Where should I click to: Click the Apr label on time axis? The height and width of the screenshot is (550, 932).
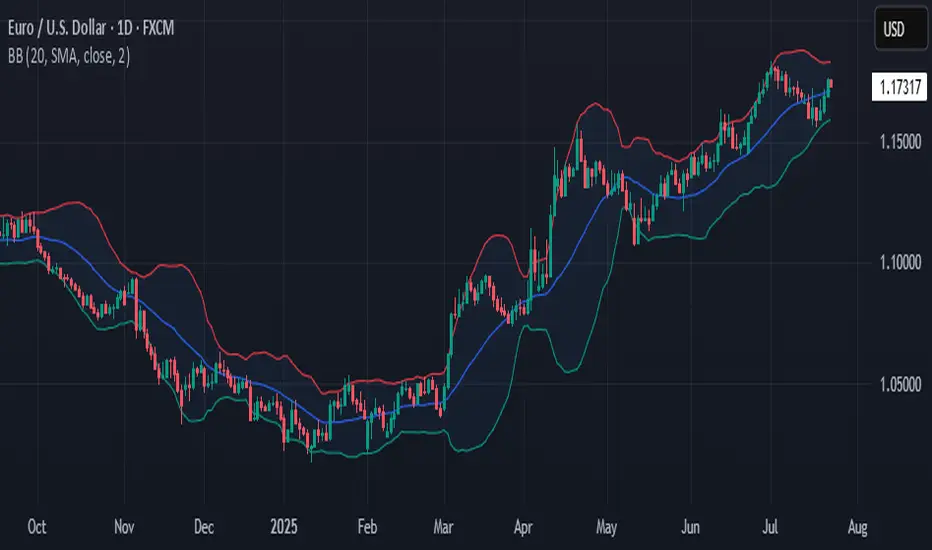tap(523, 527)
